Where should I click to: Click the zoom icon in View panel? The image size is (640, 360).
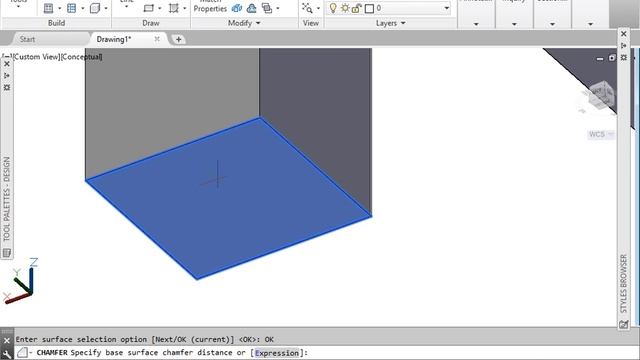coord(307,8)
